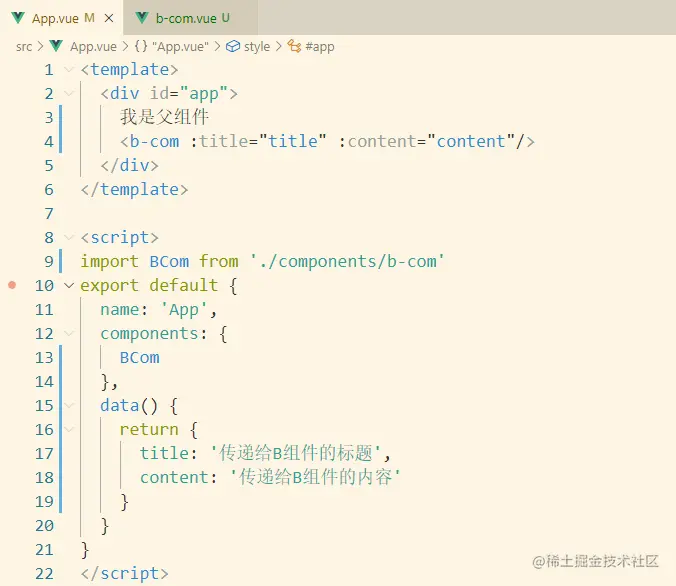
Task: Click the Vue icon in the breadcrumb
Action: 56,46
